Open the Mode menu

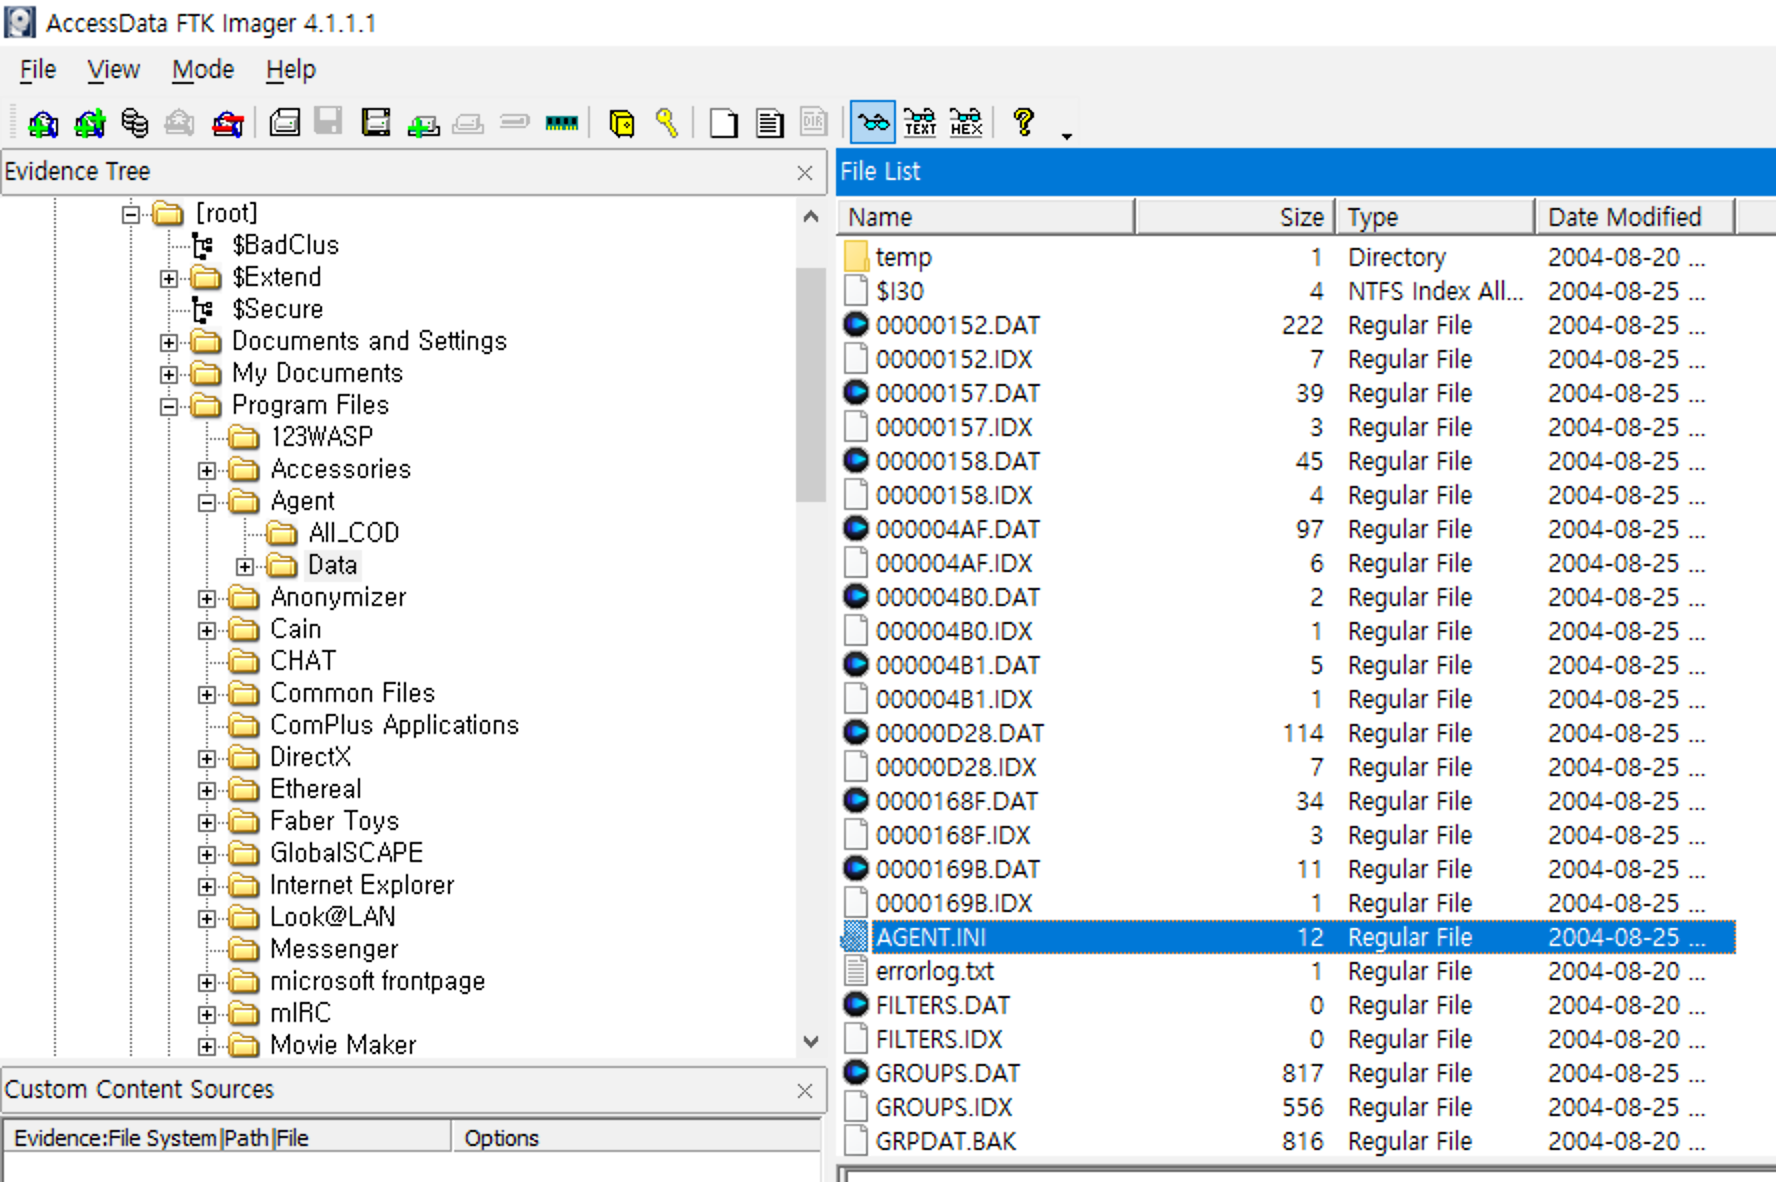203,70
